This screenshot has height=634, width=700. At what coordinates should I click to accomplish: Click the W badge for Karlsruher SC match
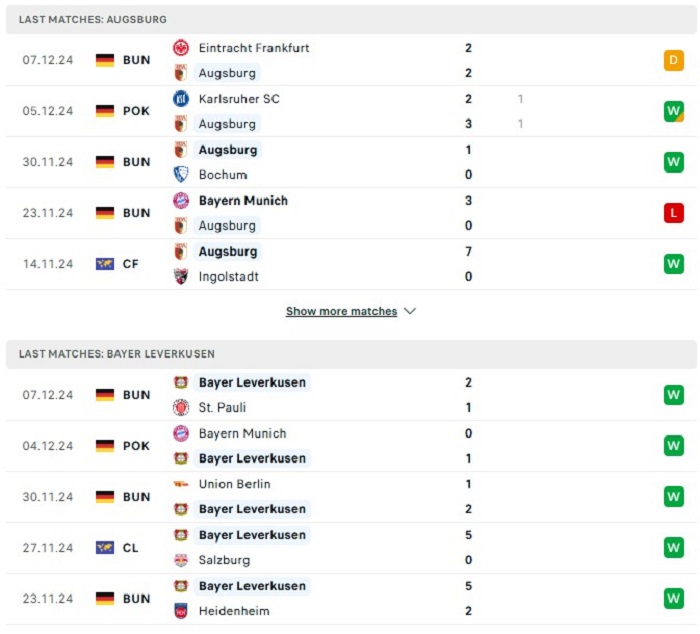tap(673, 111)
